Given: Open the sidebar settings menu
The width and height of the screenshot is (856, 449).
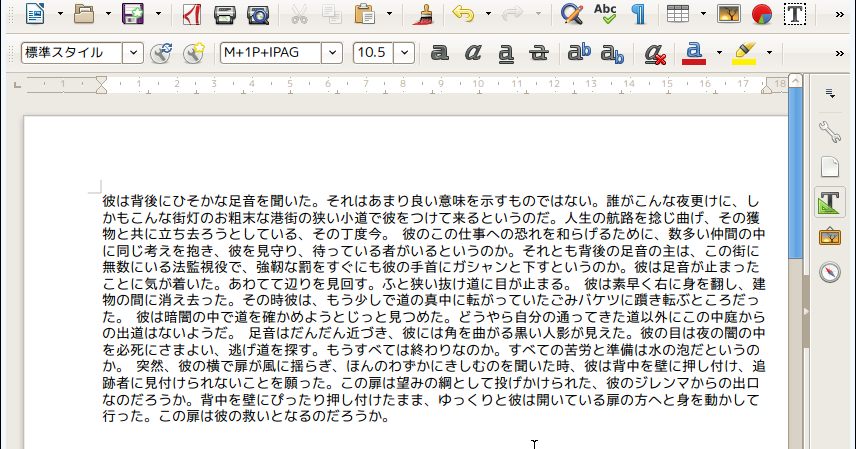Looking at the screenshot, I should pyautogui.click(x=830, y=93).
